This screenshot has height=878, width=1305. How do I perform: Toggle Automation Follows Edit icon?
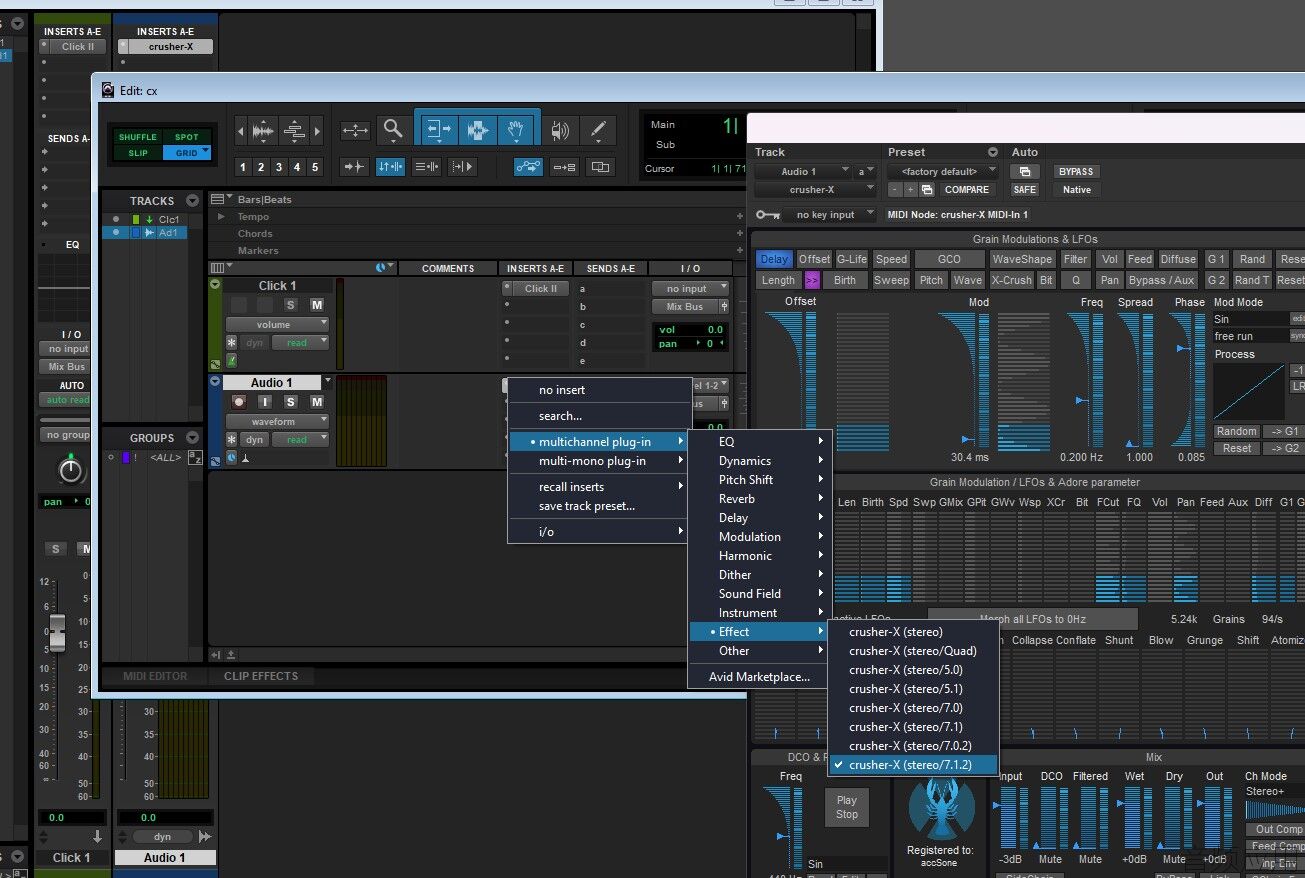point(528,167)
